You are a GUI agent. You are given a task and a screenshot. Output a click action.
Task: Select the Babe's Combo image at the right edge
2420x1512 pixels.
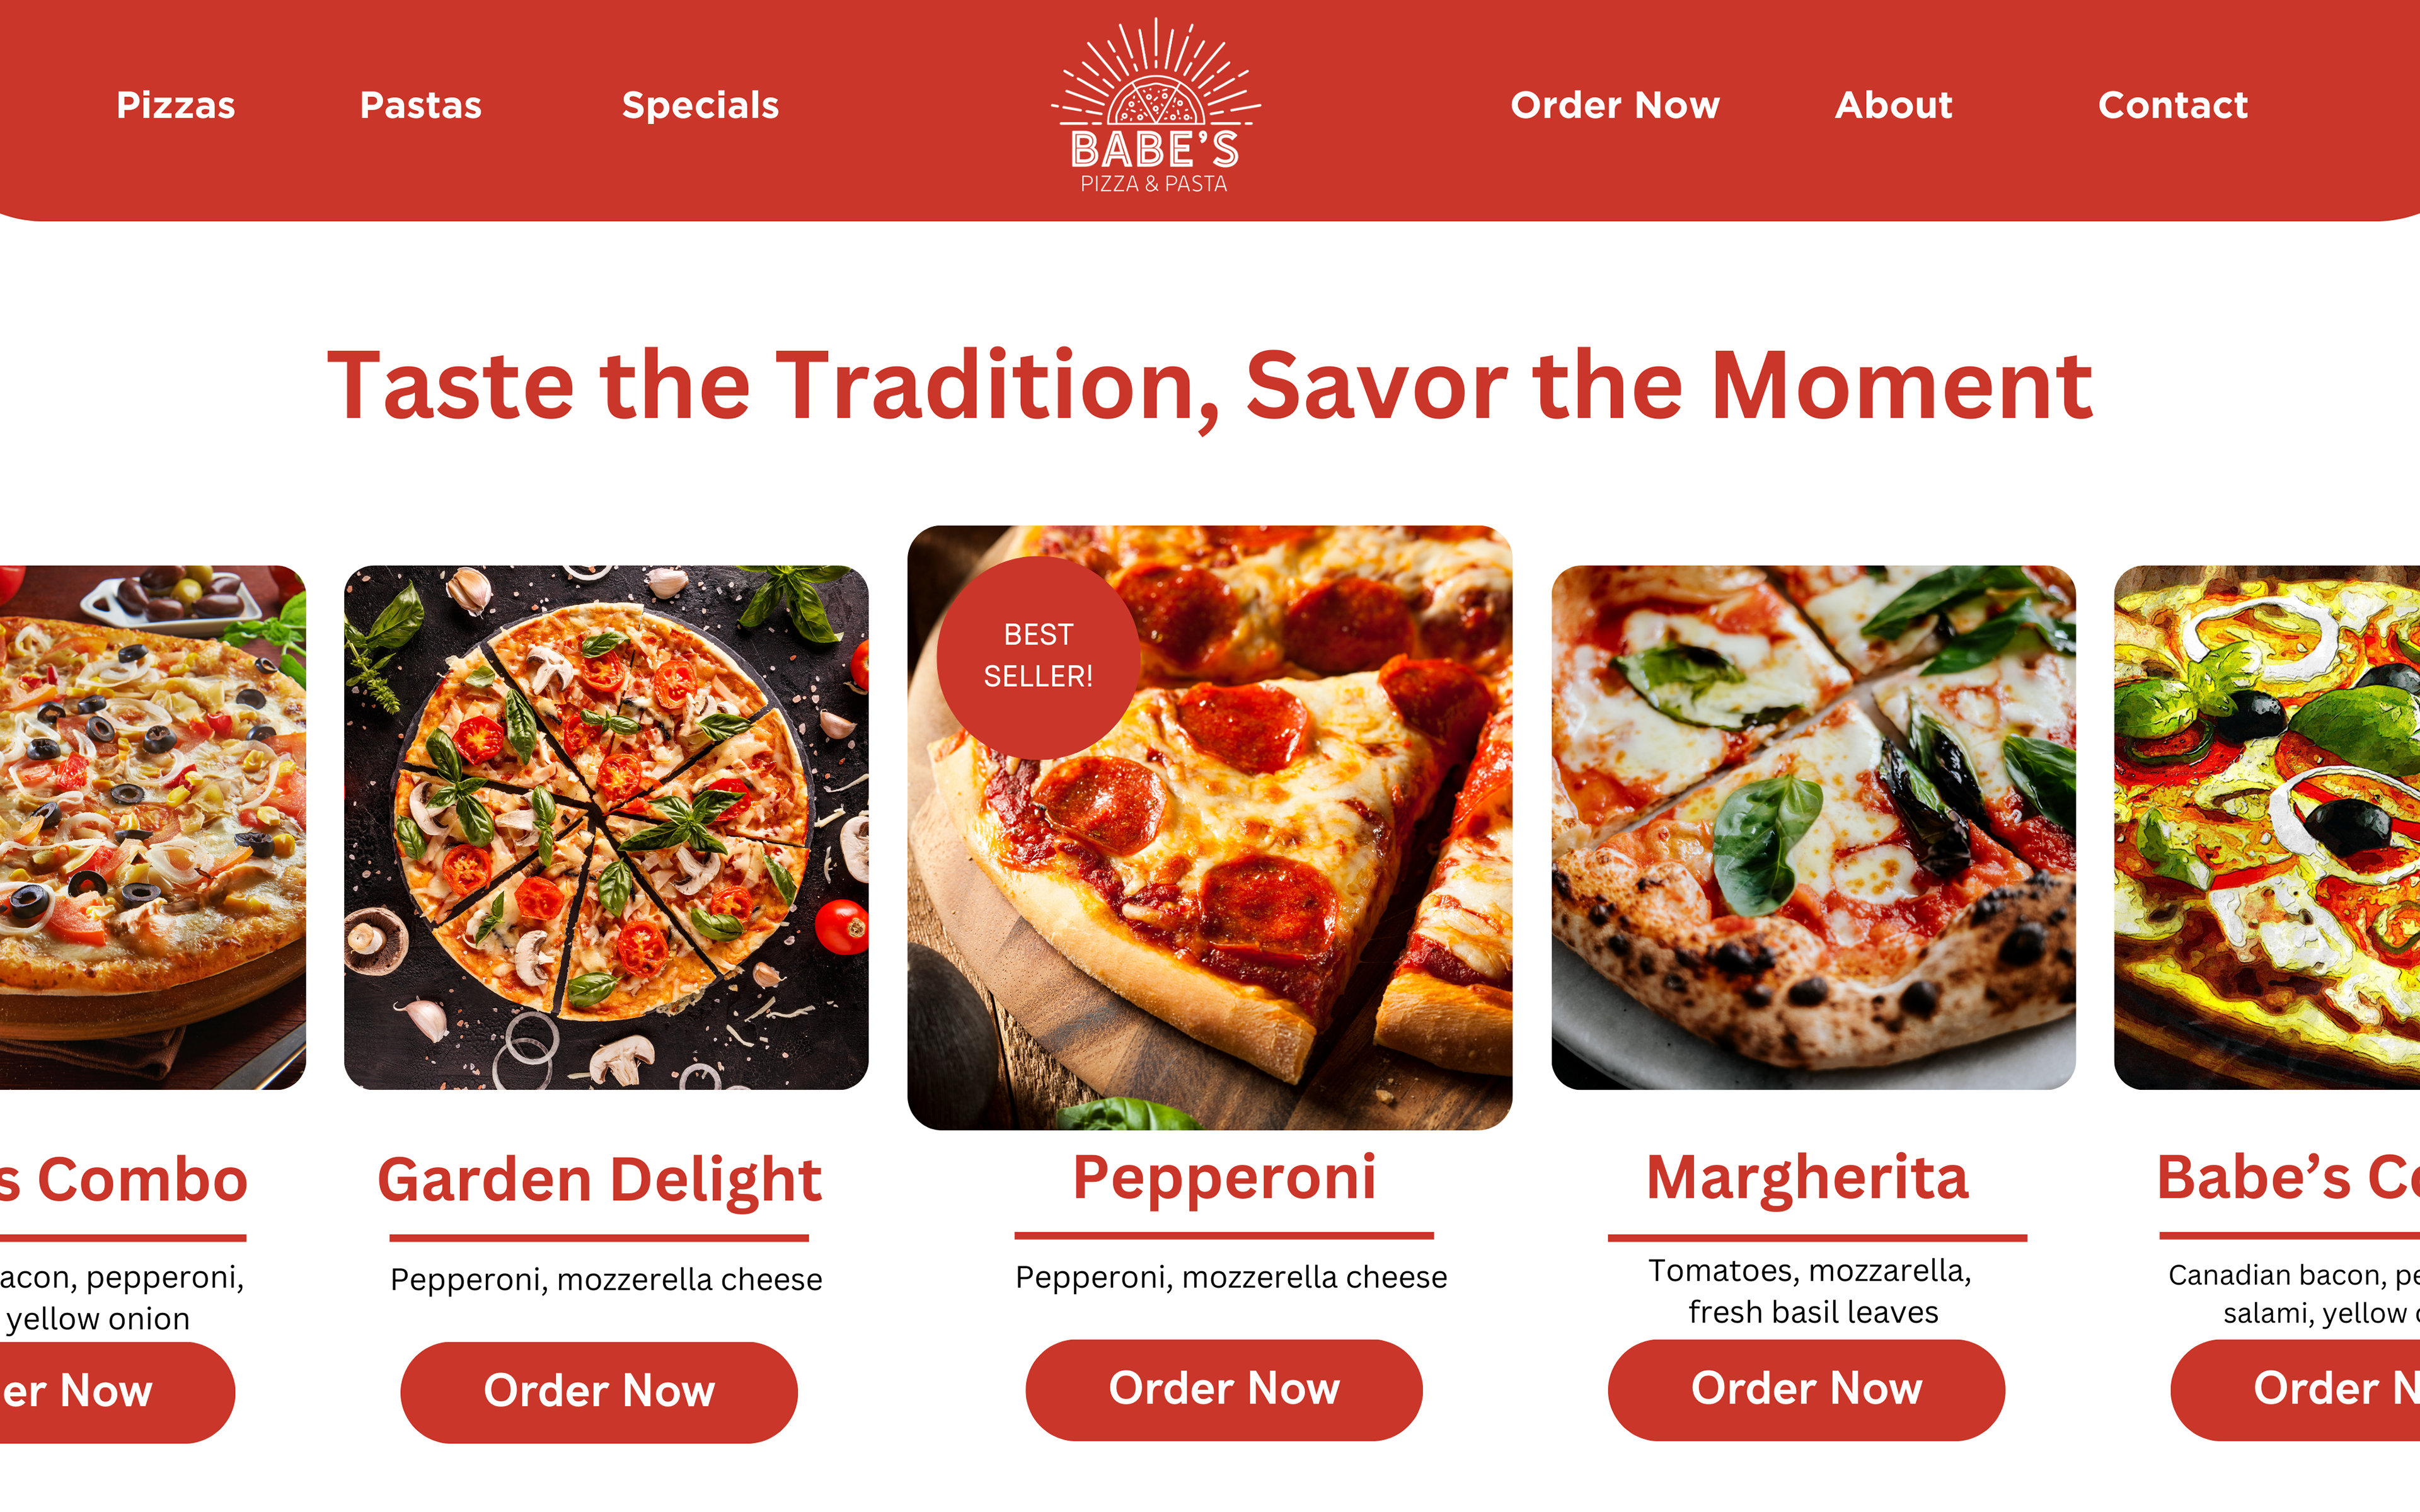click(x=2267, y=827)
